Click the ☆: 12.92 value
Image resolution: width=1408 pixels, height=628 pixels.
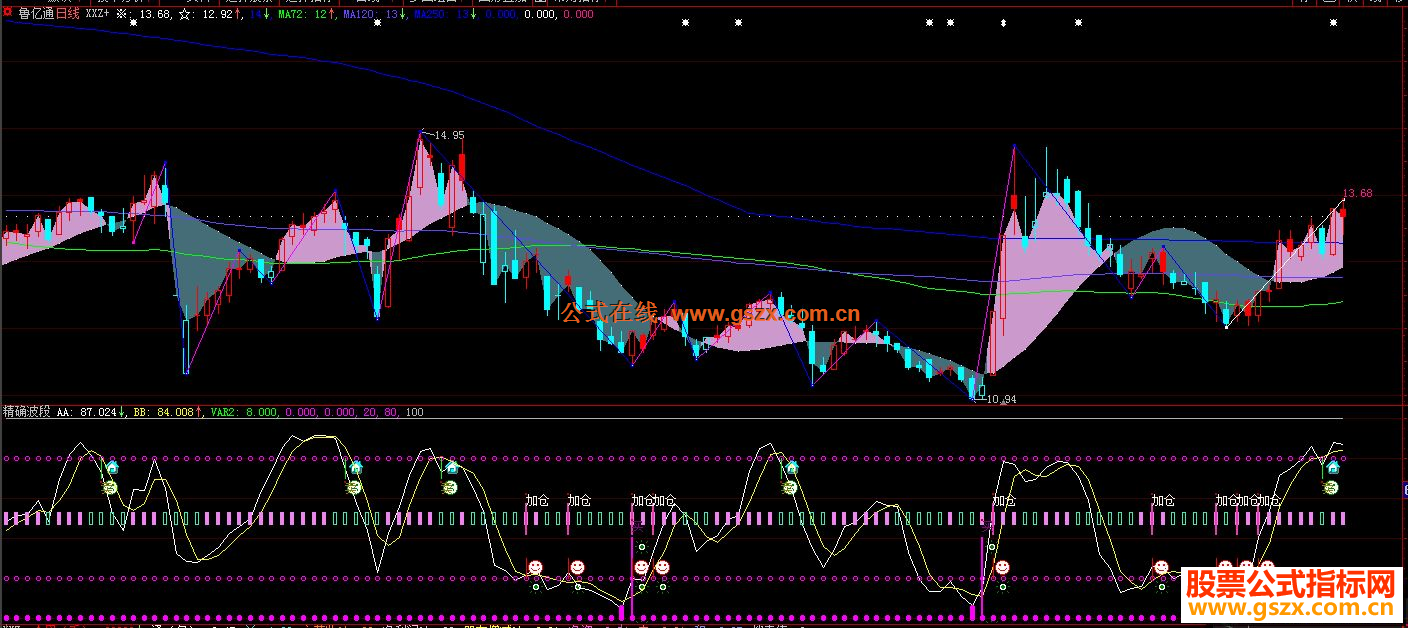click(x=207, y=14)
